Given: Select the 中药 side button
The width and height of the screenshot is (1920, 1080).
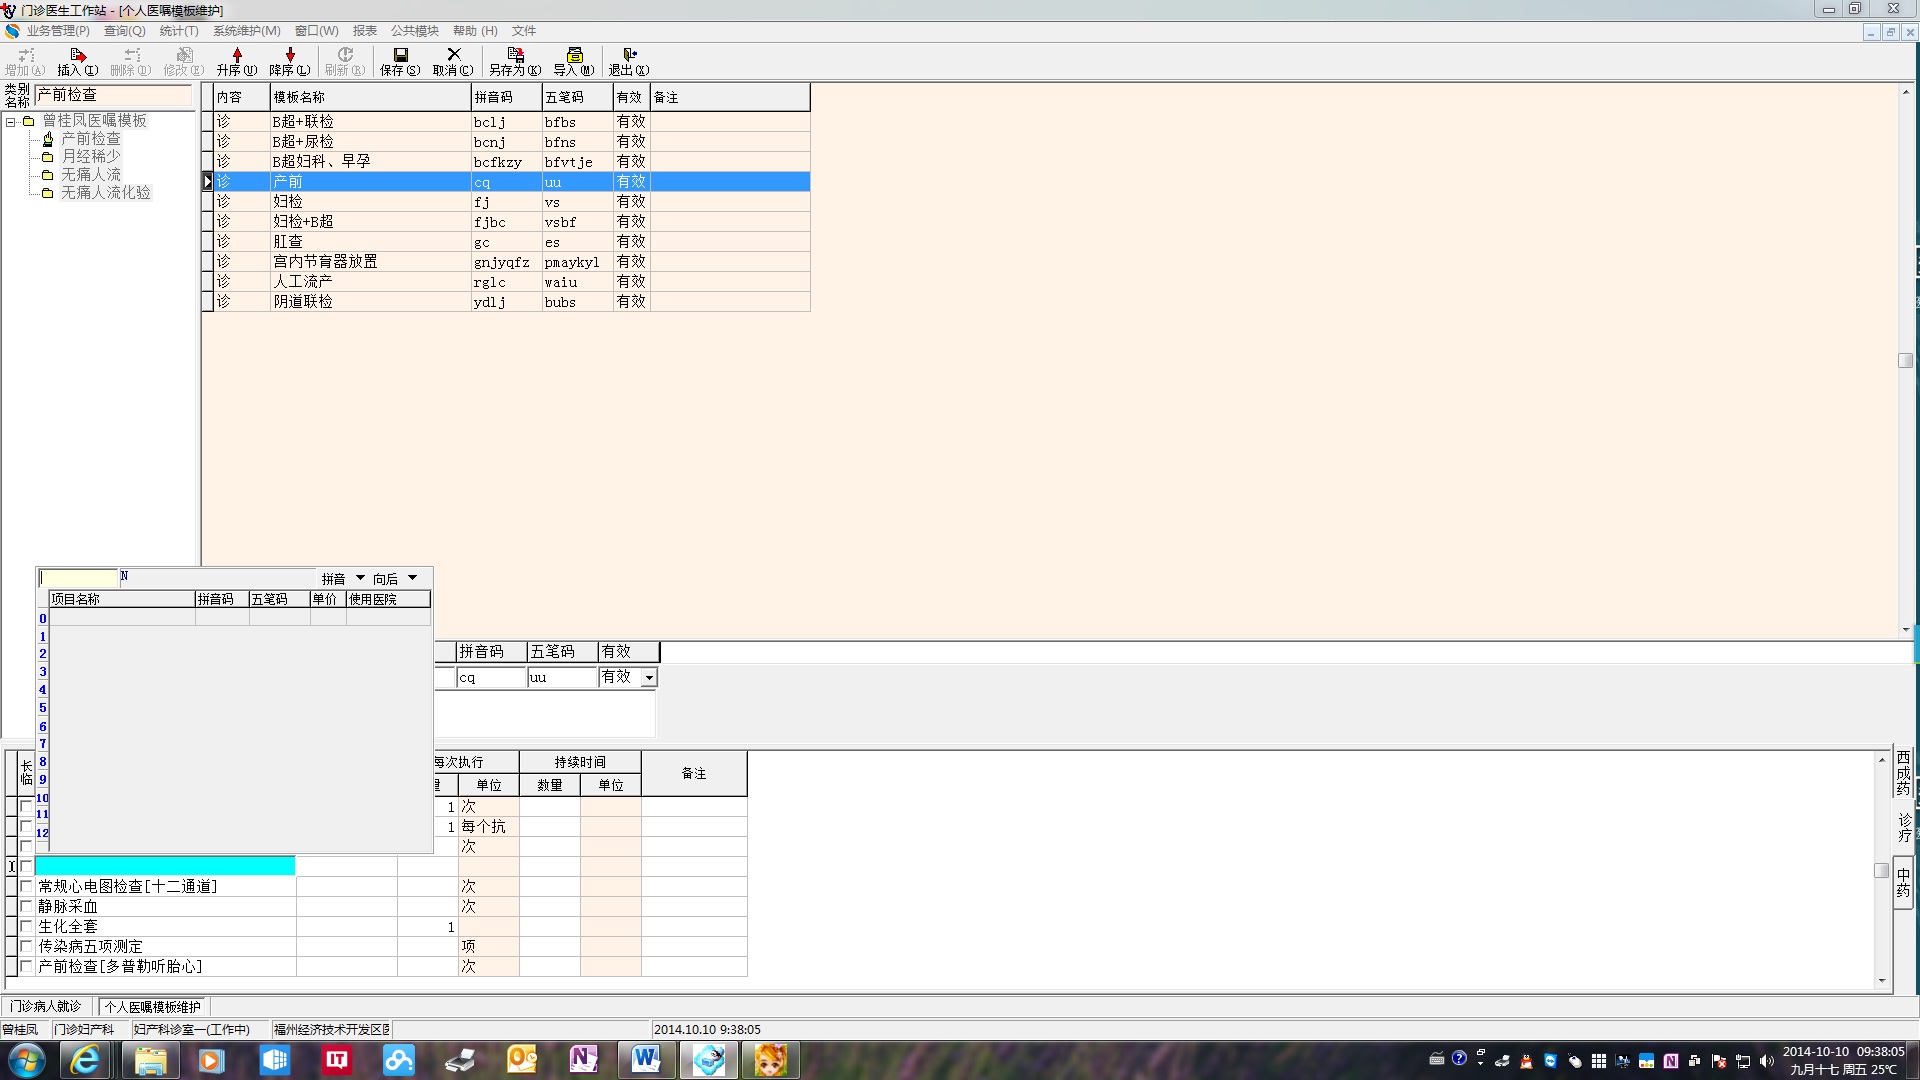Looking at the screenshot, I should [1903, 882].
